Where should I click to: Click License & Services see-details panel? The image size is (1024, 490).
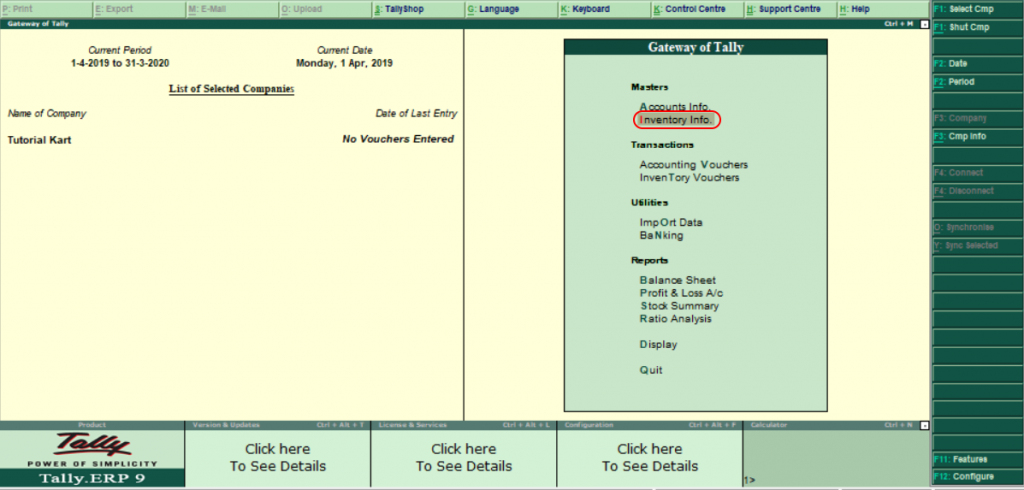pyautogui.click(x=464, y=458)
